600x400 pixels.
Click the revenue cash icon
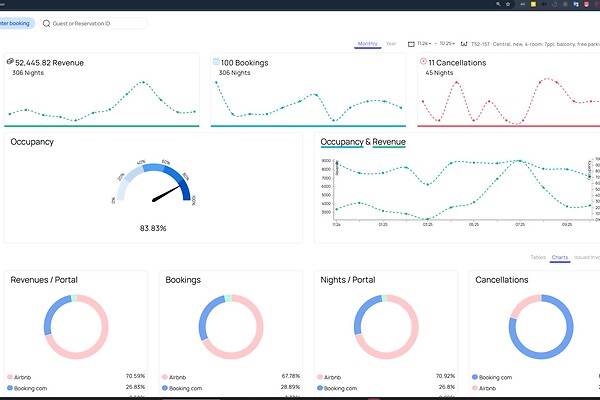(x=9, y=61)
